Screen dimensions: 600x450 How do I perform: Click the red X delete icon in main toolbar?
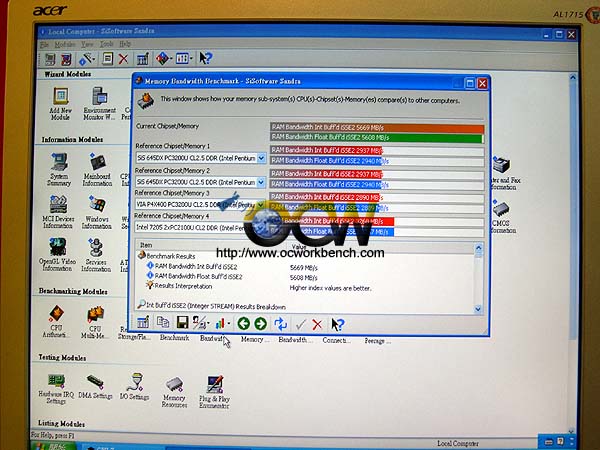click(x=123, y=59)
